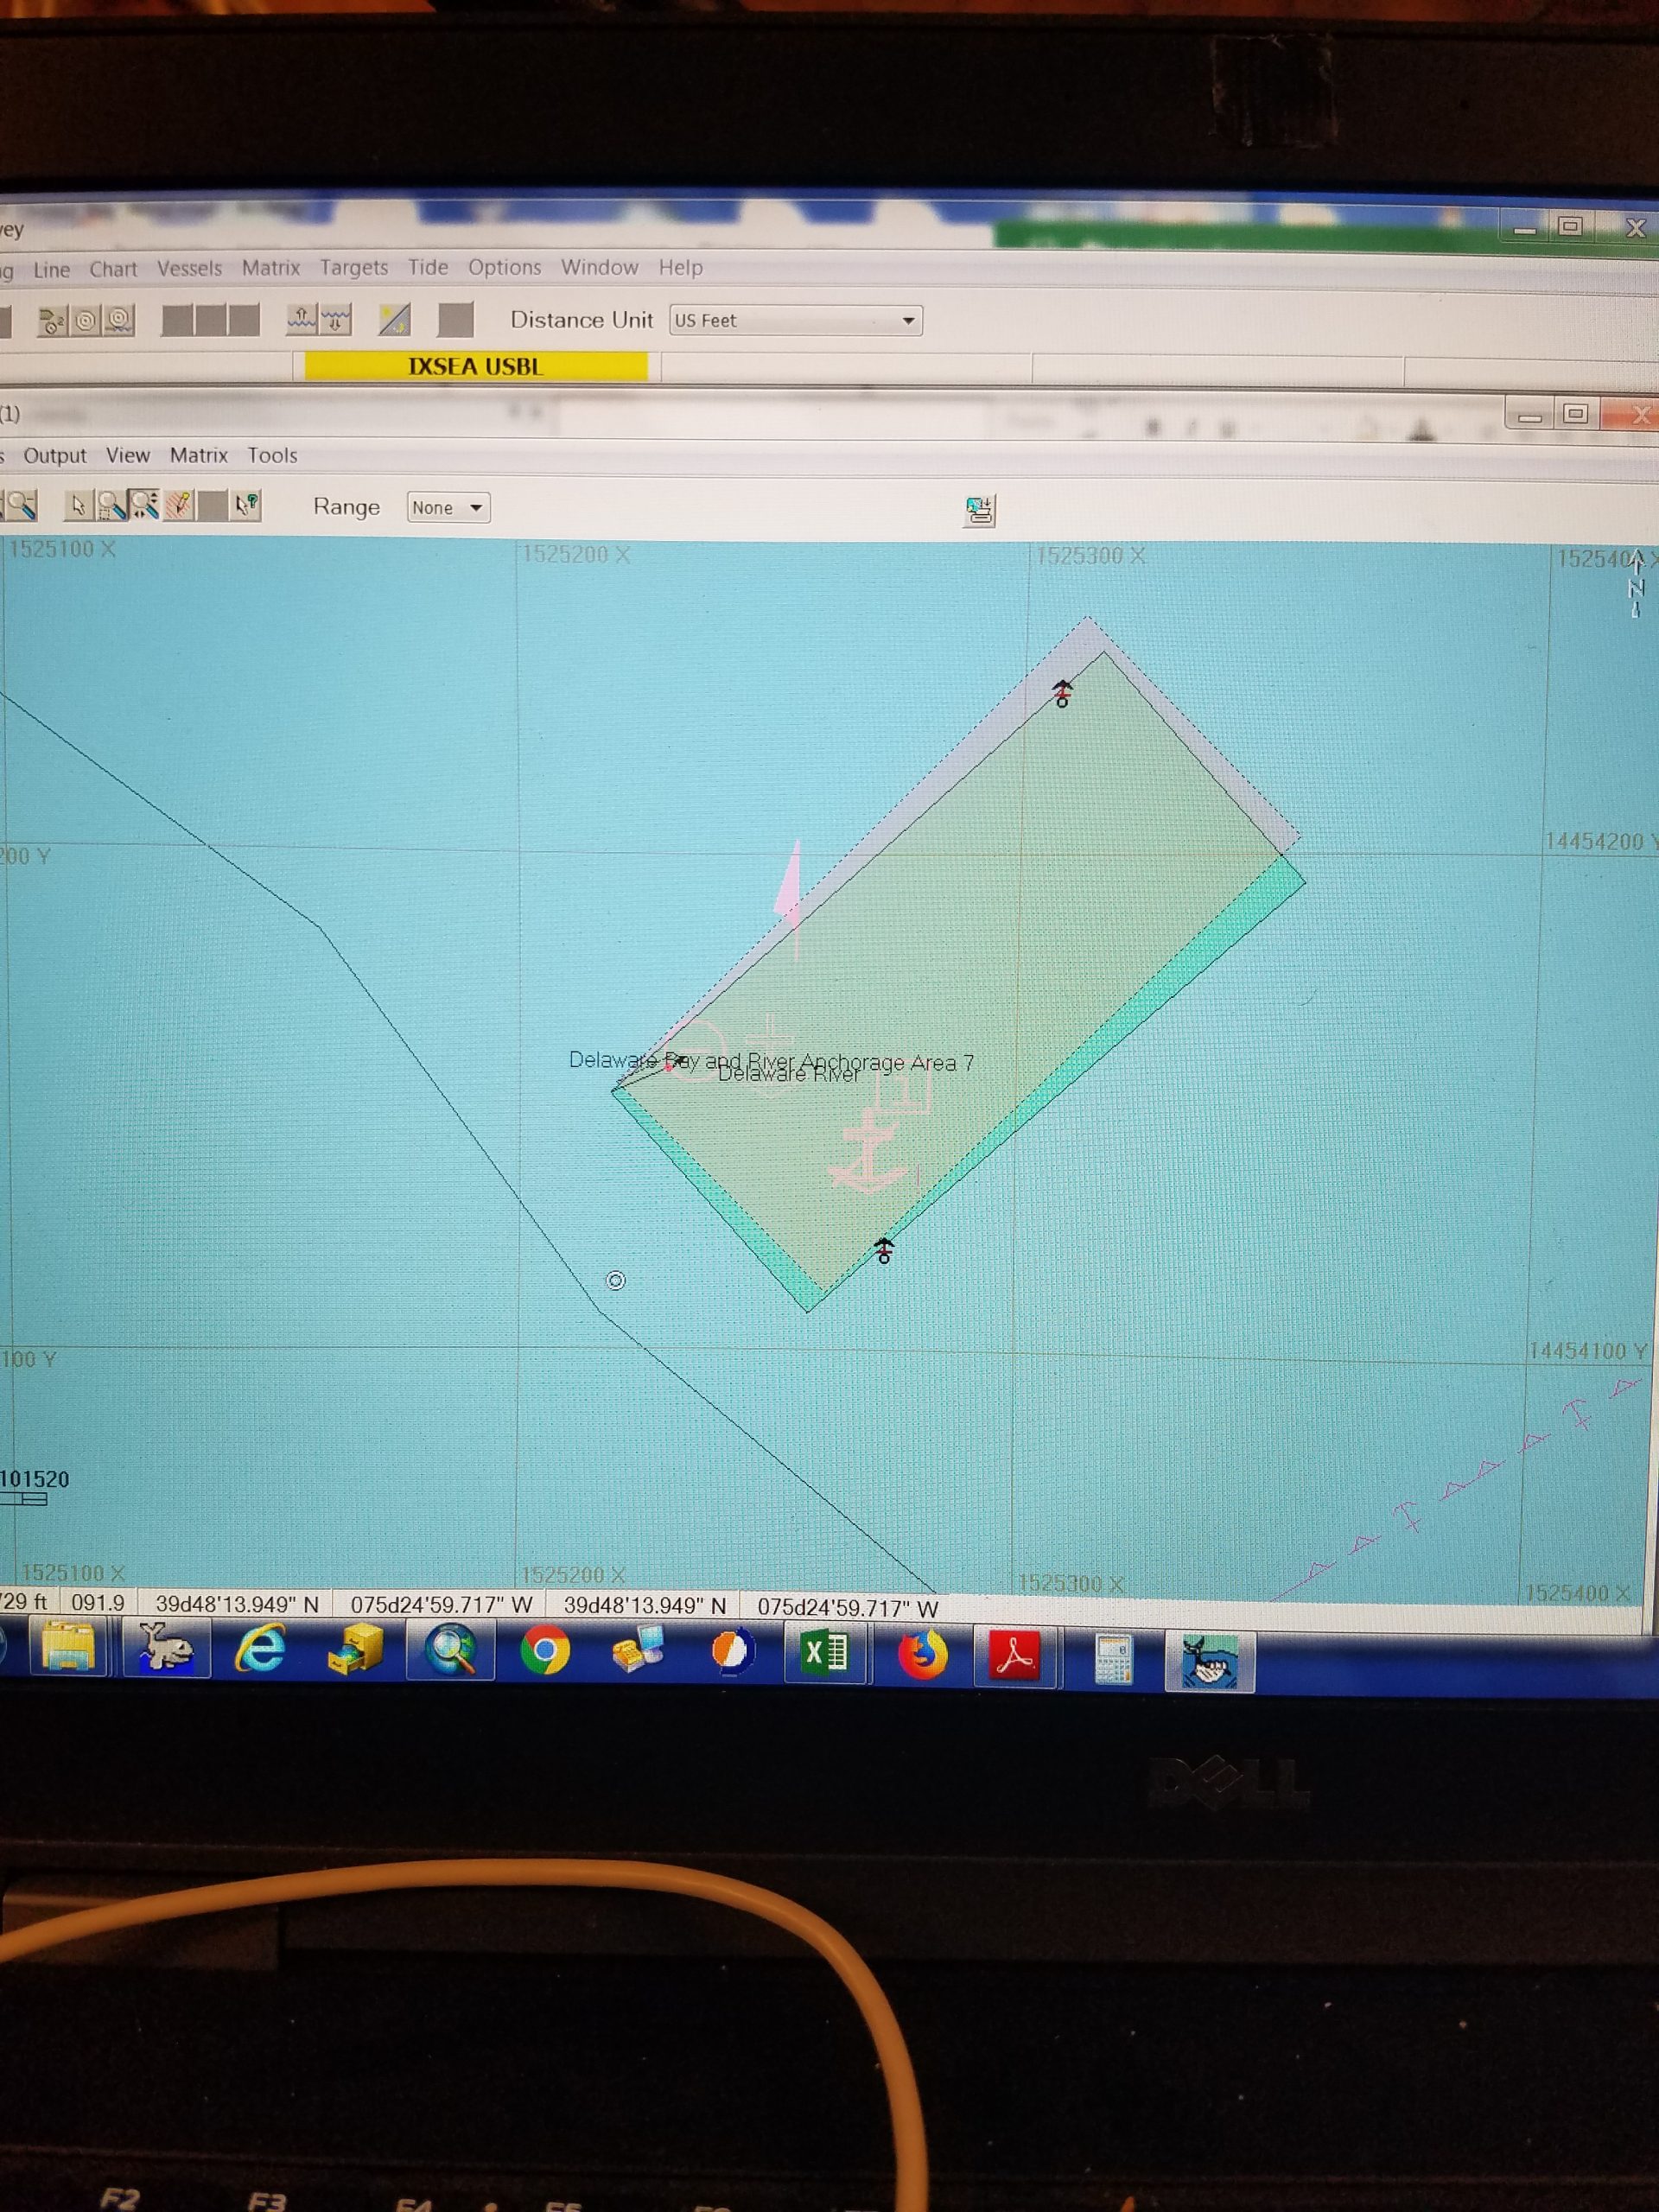
Task: Open the Matrix menu in the main menu bar
Action: (x=270, y=268)
